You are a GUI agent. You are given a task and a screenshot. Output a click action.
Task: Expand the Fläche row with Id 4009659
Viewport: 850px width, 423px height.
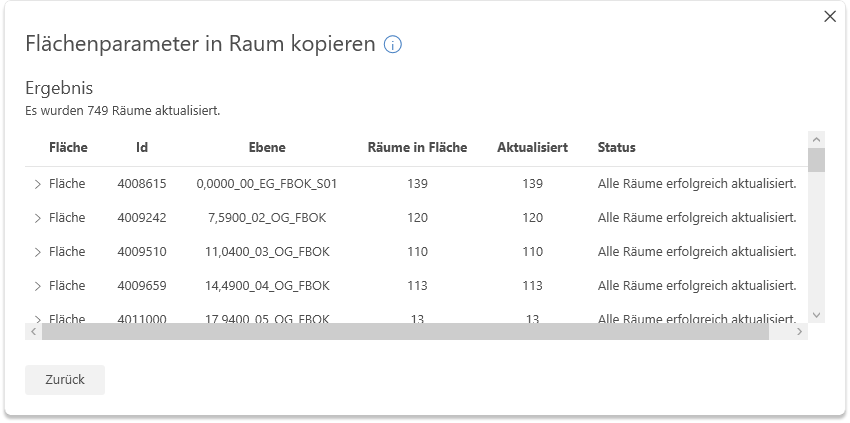click(37, 286)
